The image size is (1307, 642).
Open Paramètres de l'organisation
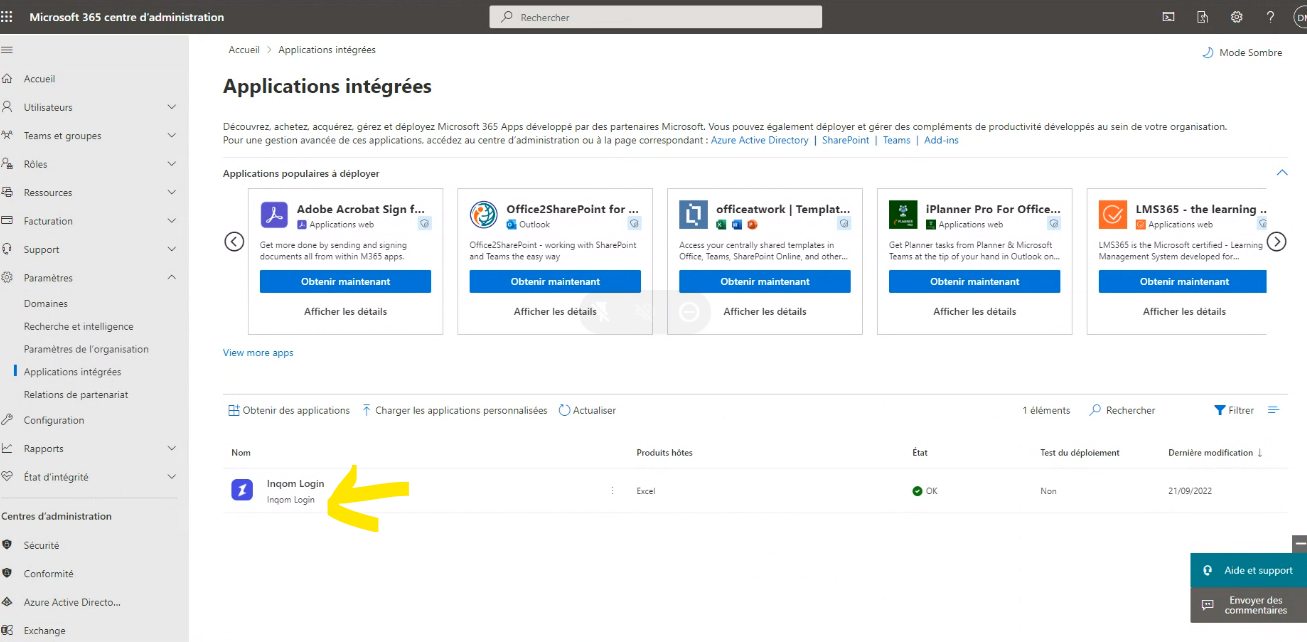click(86, 350)
